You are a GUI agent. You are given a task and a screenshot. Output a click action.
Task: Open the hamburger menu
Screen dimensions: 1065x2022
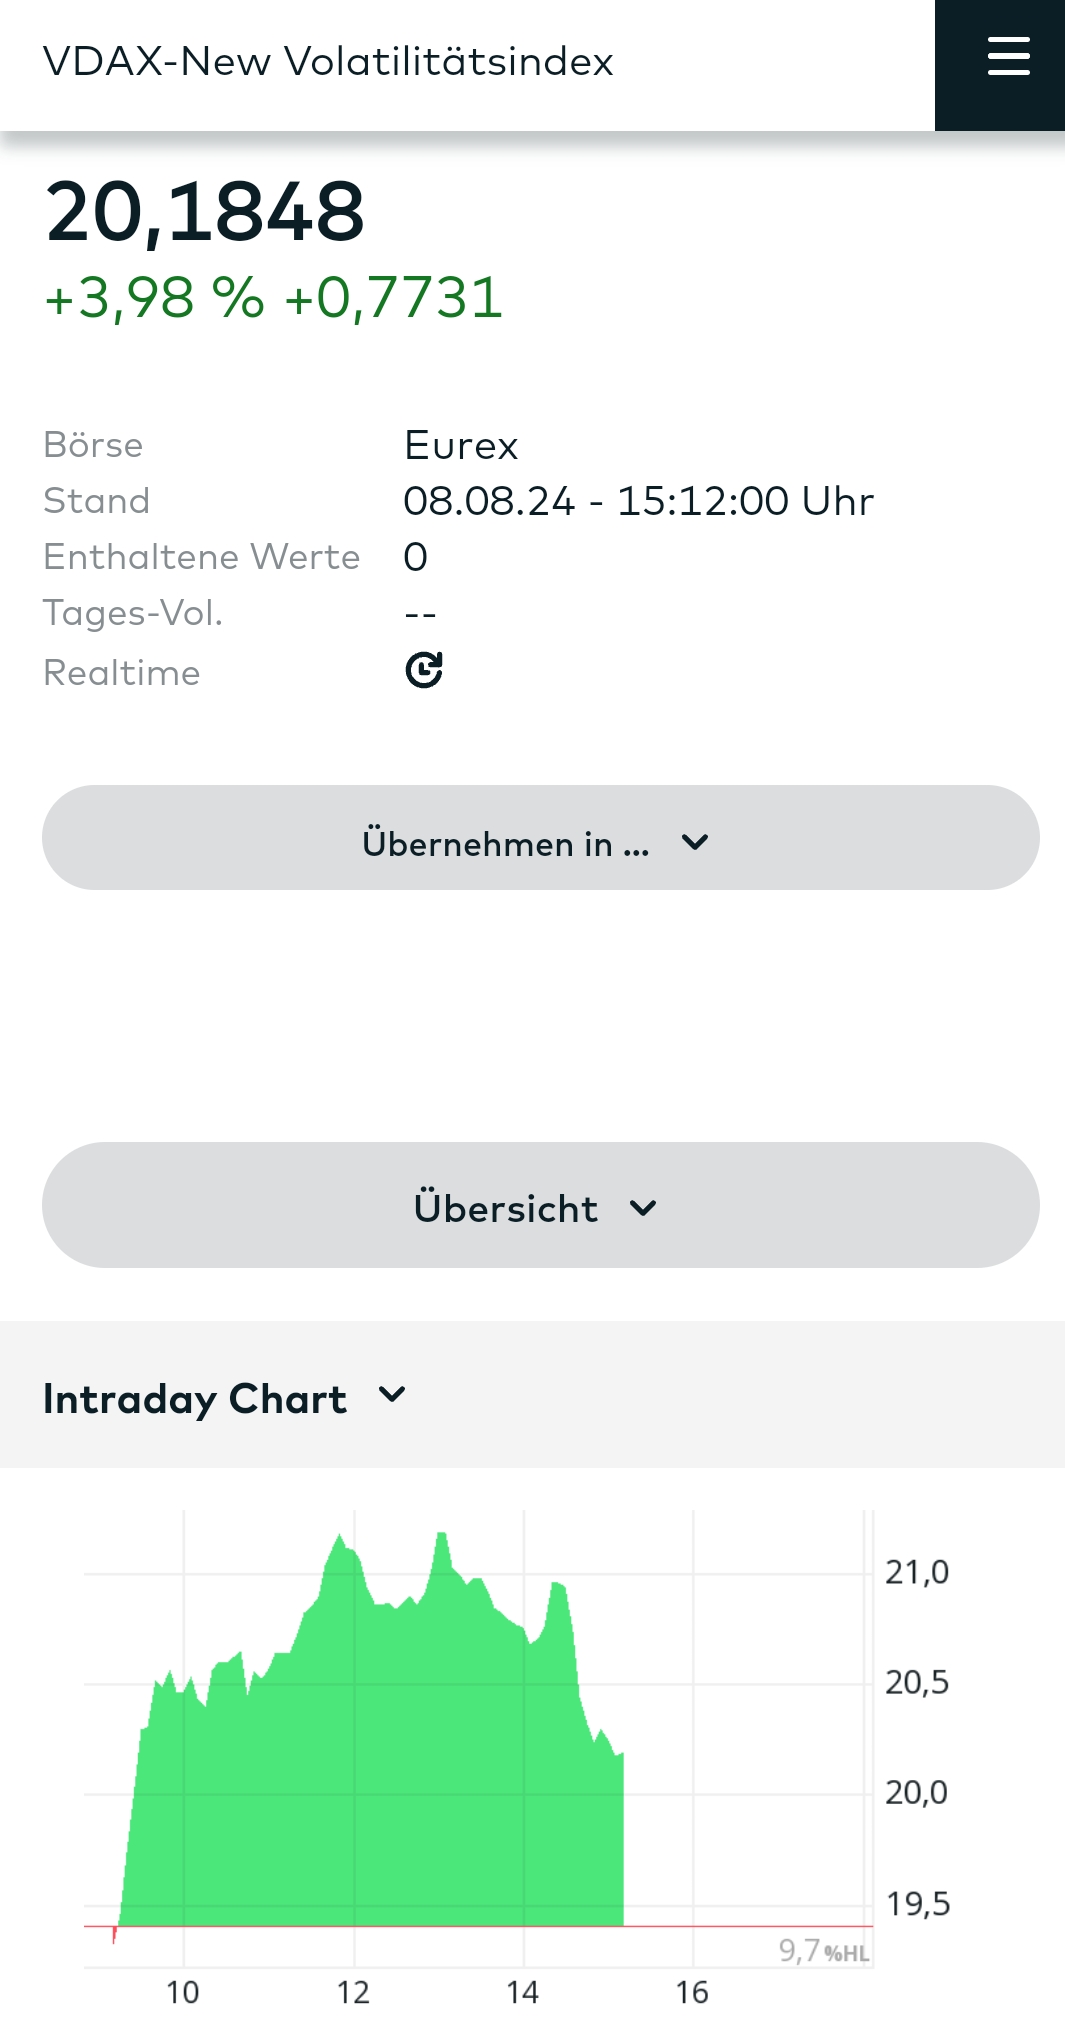(1008, 57)
